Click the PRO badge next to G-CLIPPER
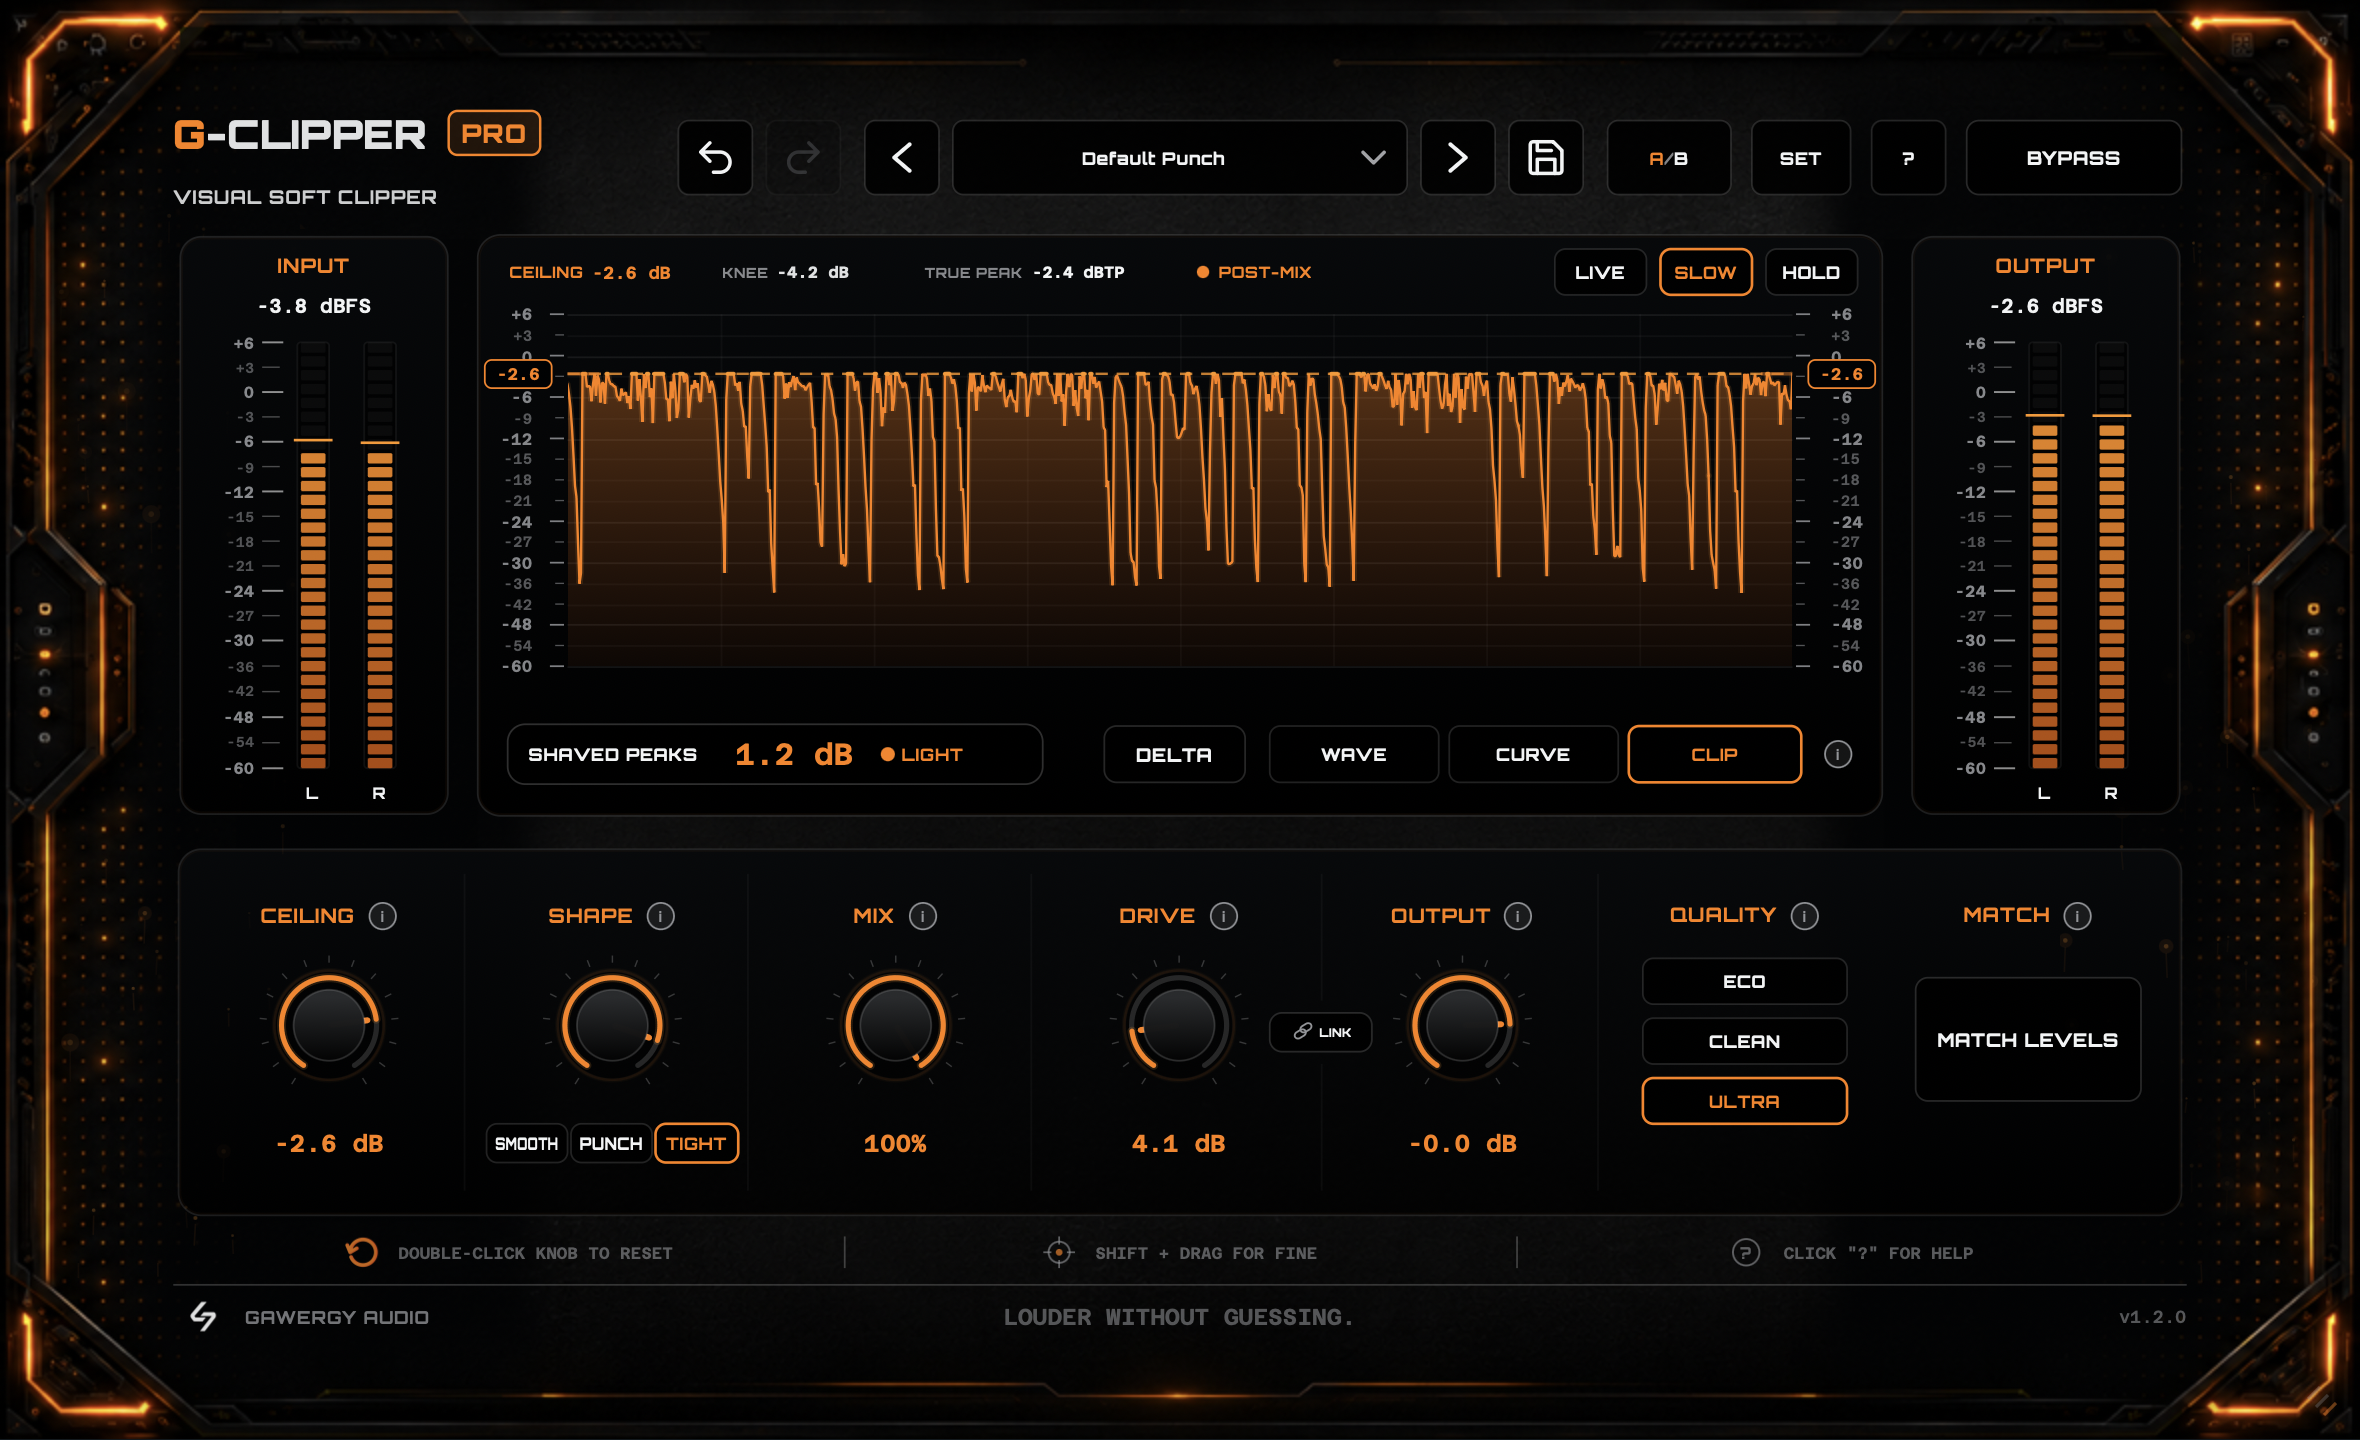Screen dimensions: 2360x1440 (x=494, y=134)
